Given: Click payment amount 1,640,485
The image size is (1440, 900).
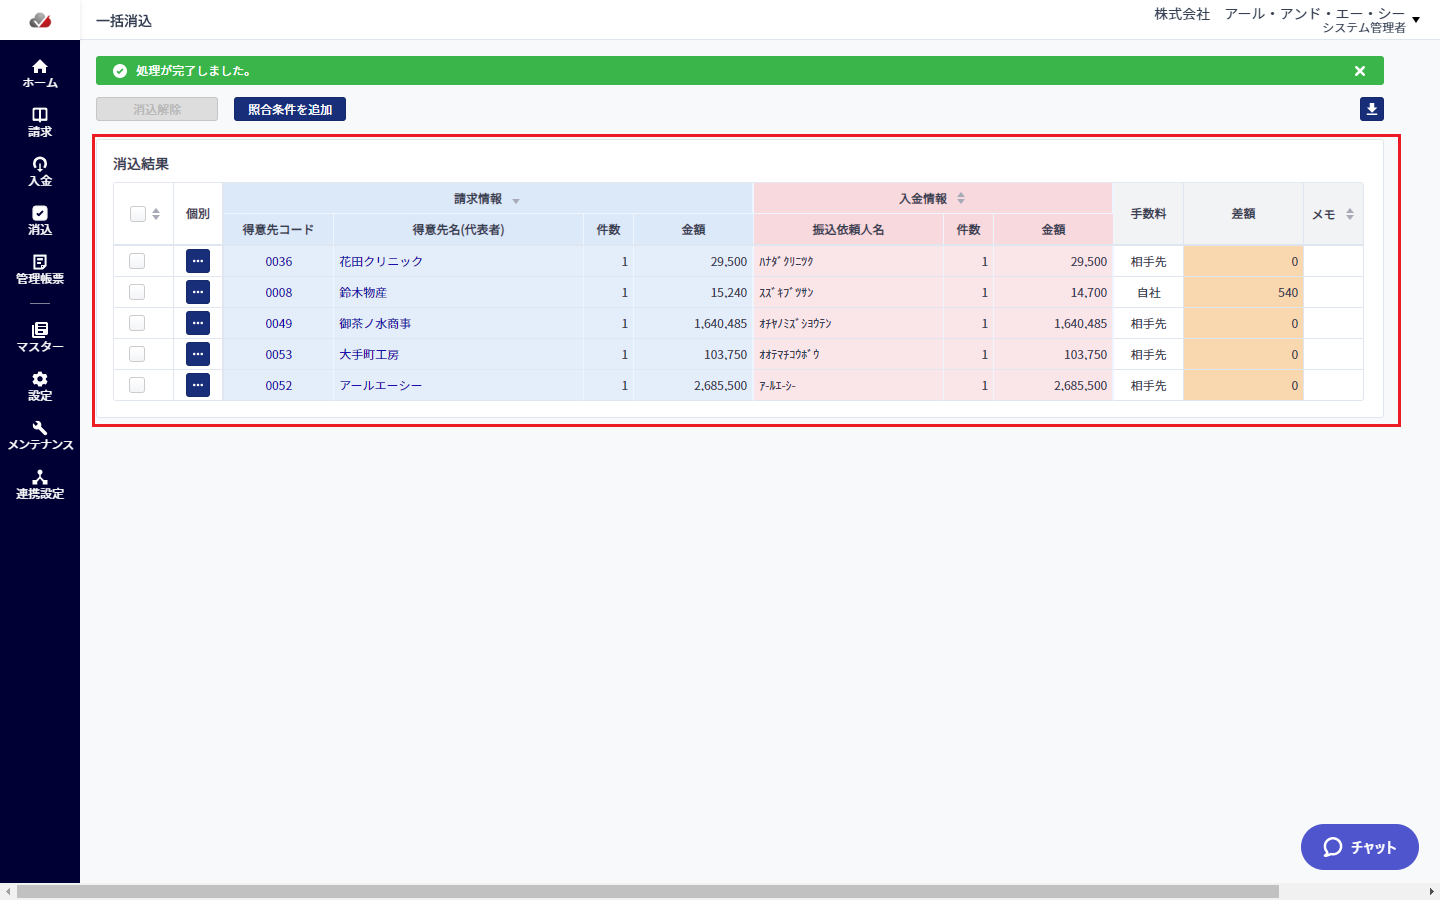Looking at the screenshot, I should [1081, 323].
